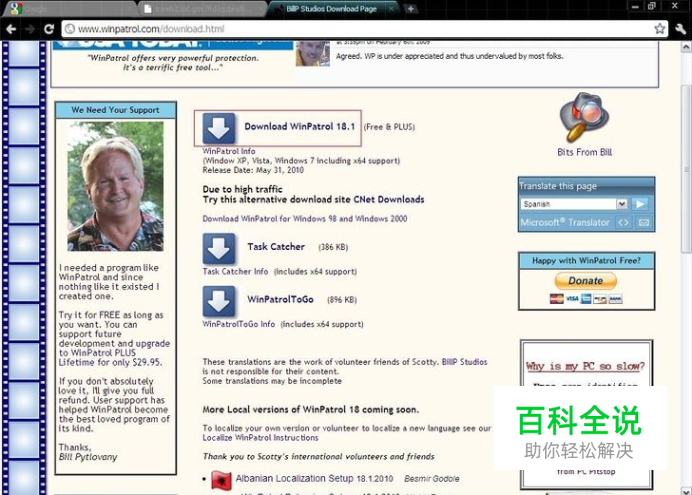Open the browser wrench settings menu
Viewport: 692px width, 495px height.
click(680, 29)
